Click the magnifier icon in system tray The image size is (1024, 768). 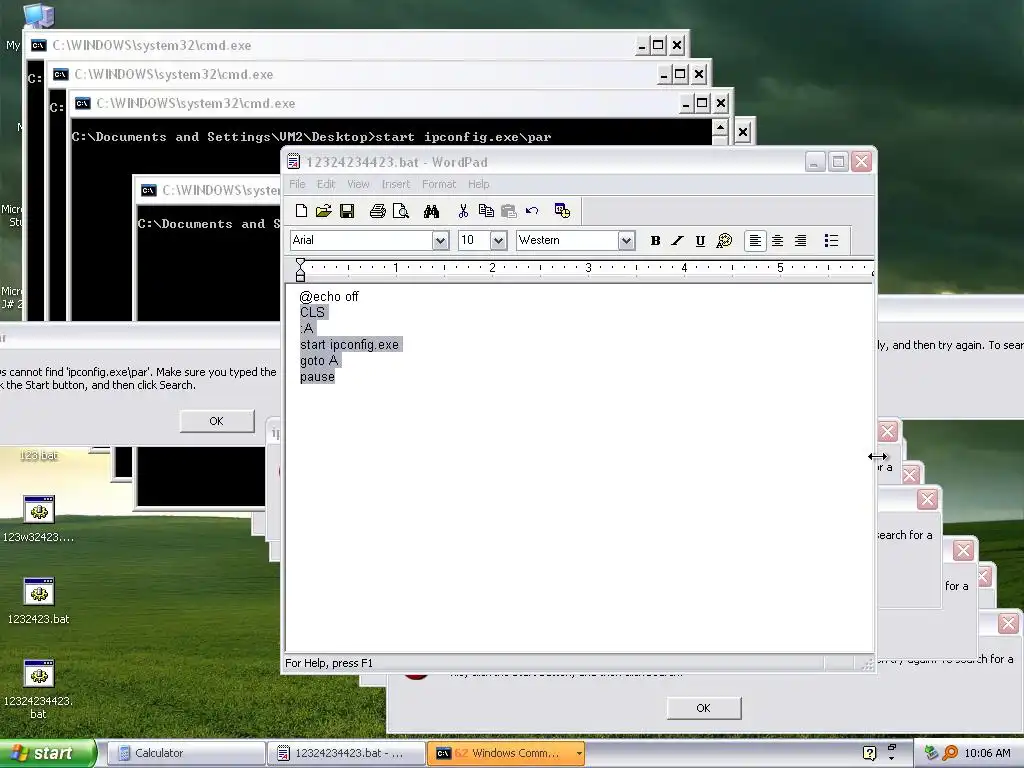pos(950,753)
